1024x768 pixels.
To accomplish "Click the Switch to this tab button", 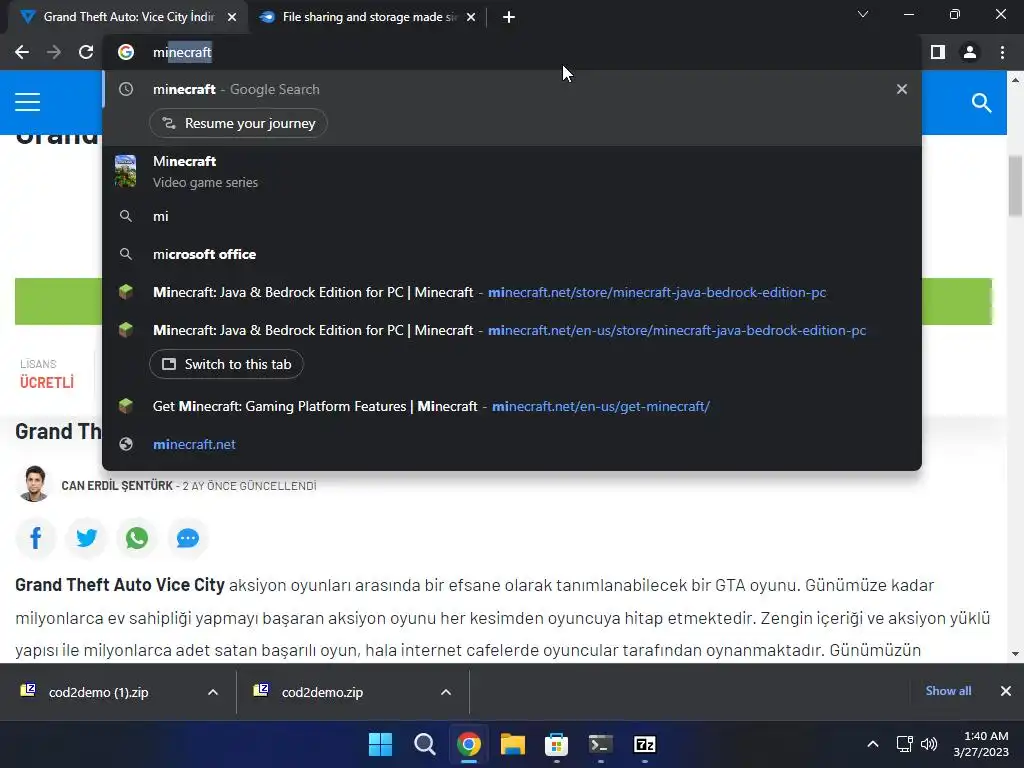I will pyautogui.click(x=227, y=364).
